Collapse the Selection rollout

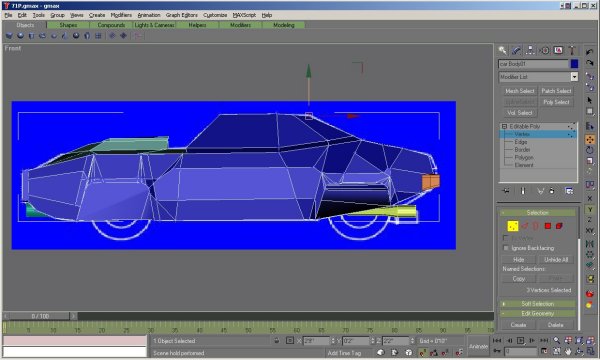[537, 213]
